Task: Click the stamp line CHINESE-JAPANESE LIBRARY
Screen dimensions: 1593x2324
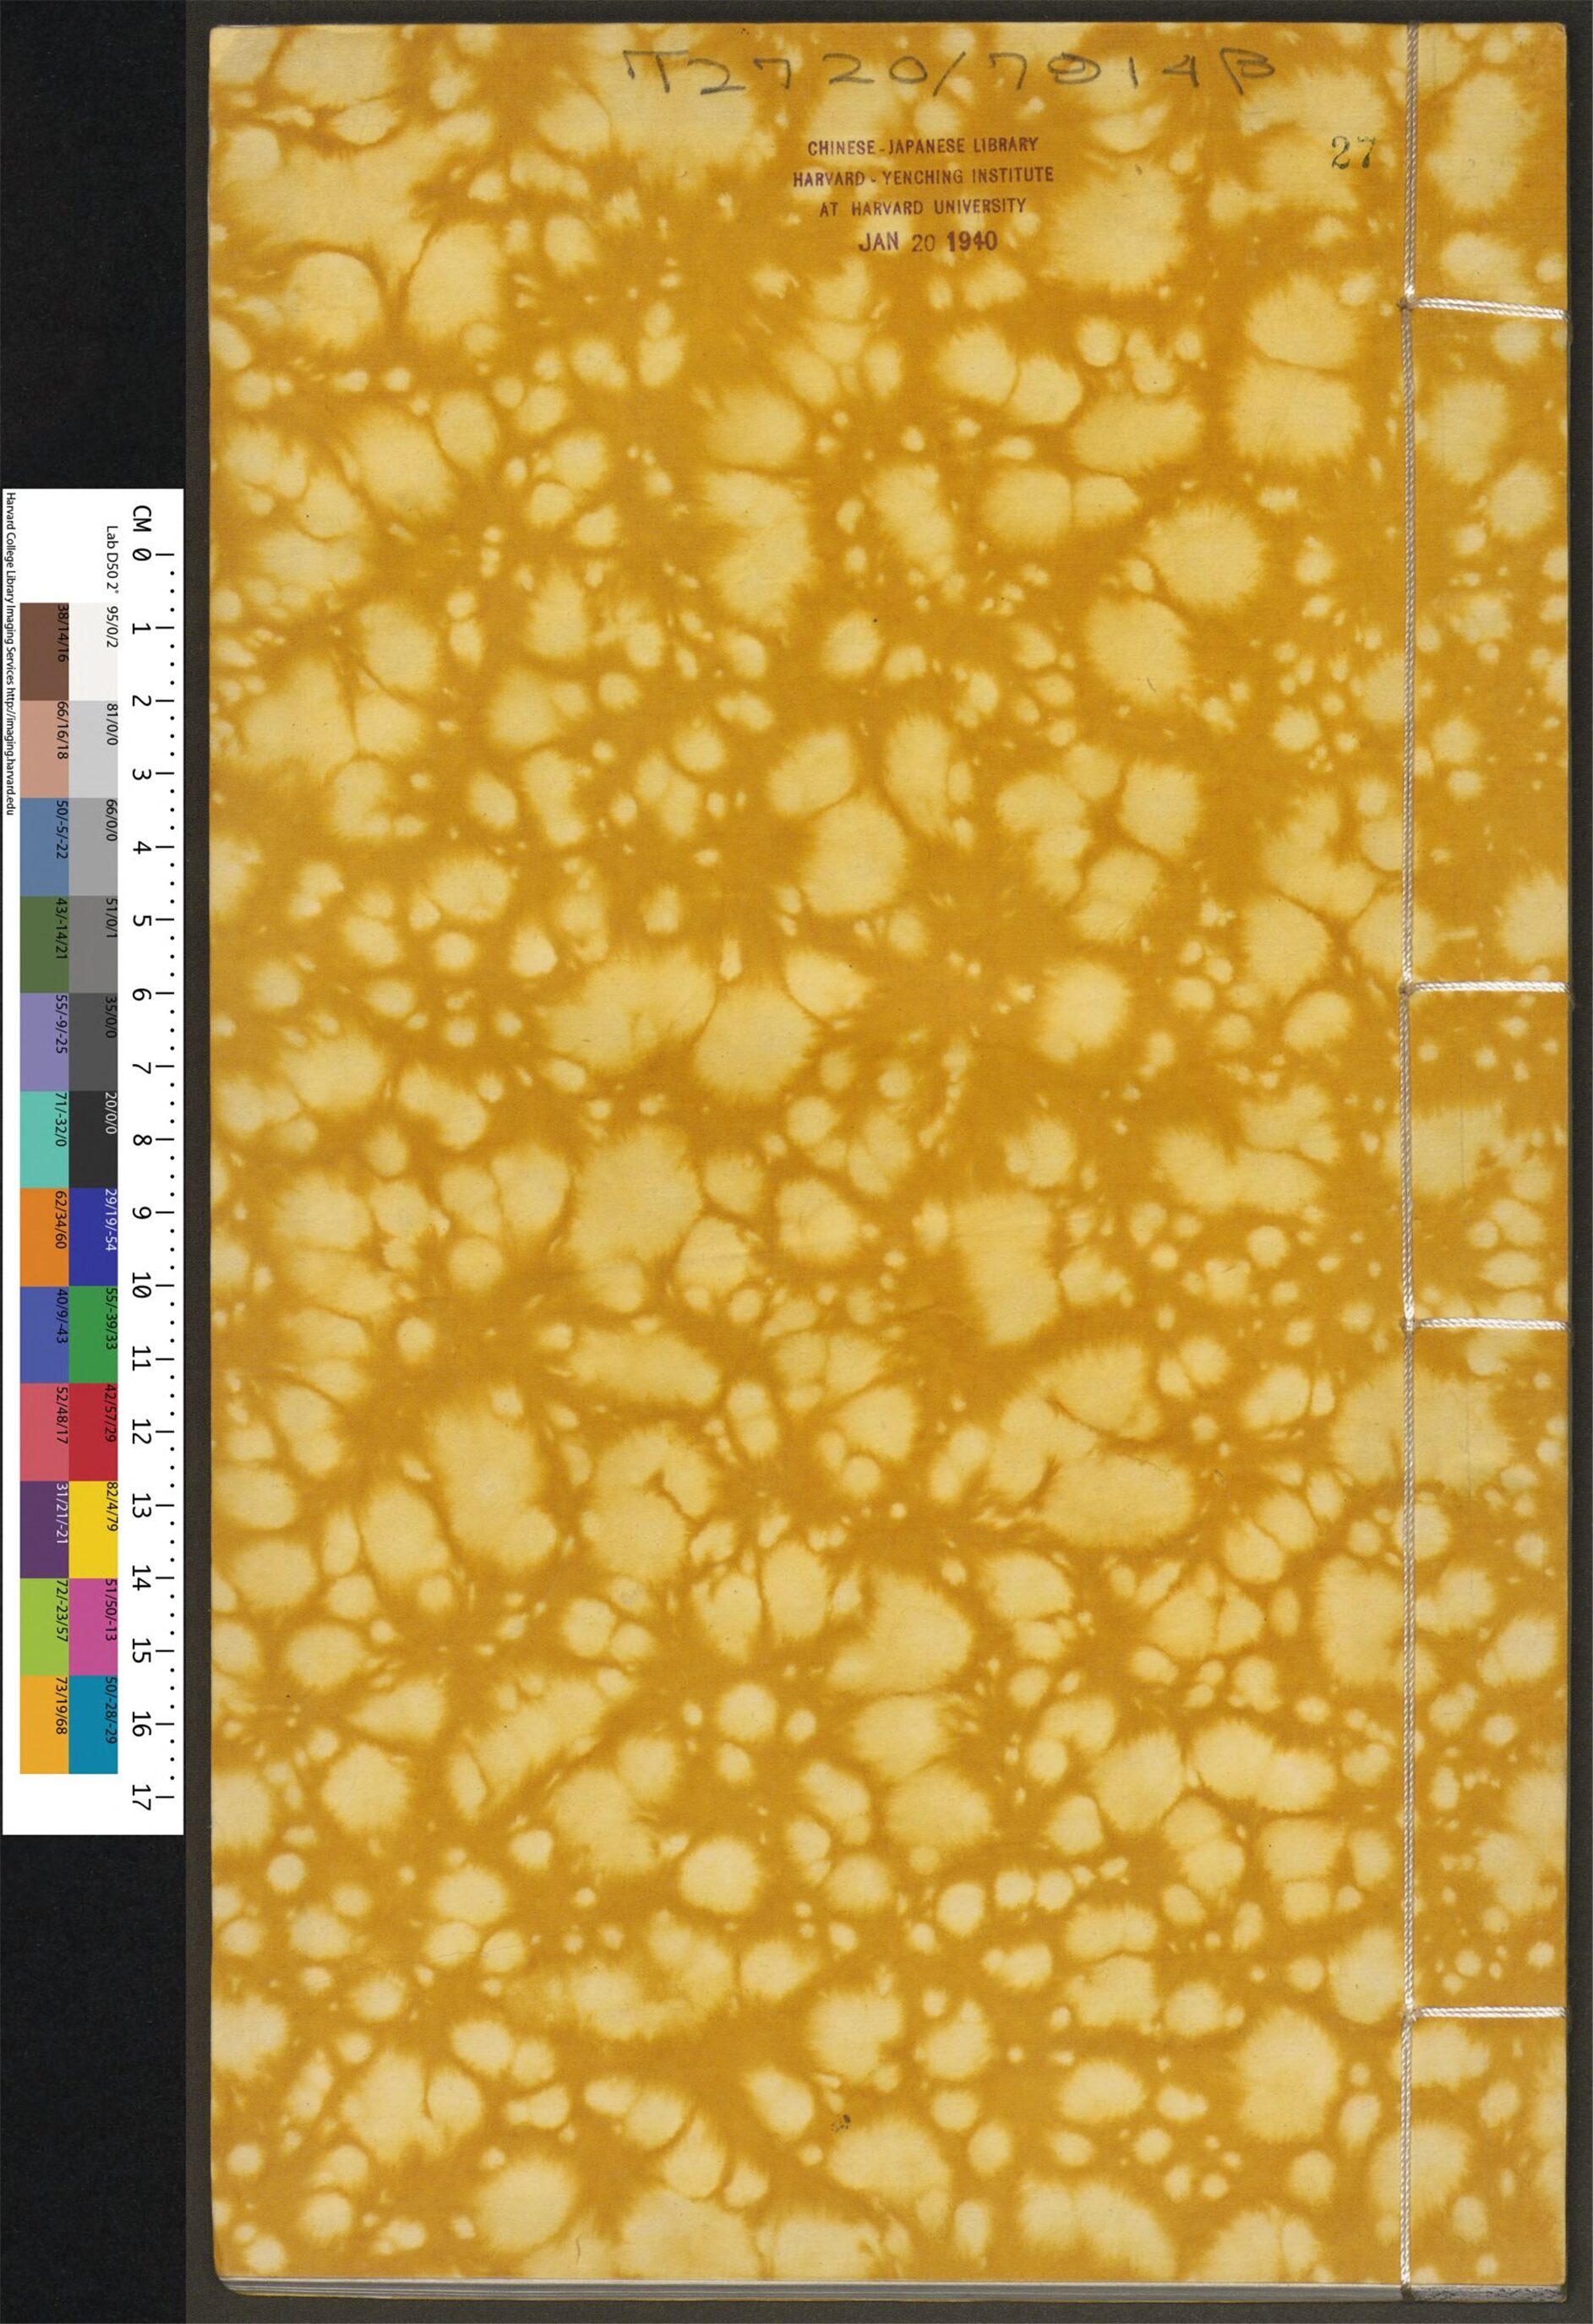Action: [x=923, y=146]
